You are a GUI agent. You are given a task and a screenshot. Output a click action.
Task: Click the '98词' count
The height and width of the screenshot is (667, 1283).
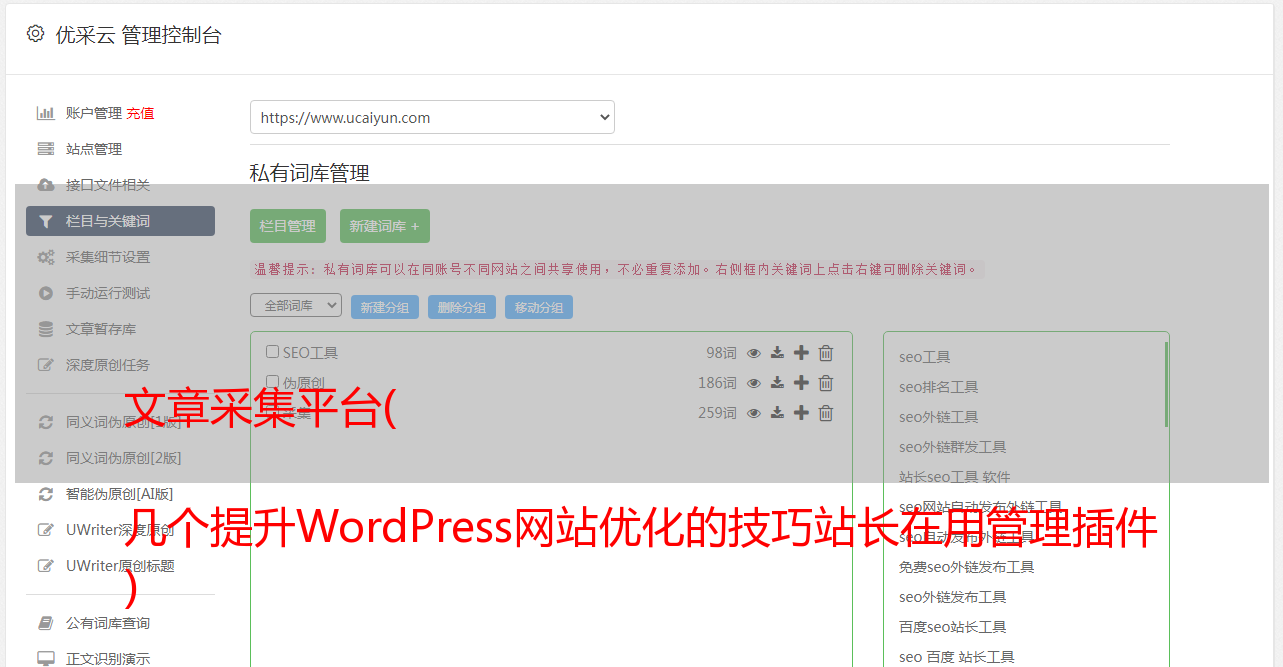click(721, 353)
